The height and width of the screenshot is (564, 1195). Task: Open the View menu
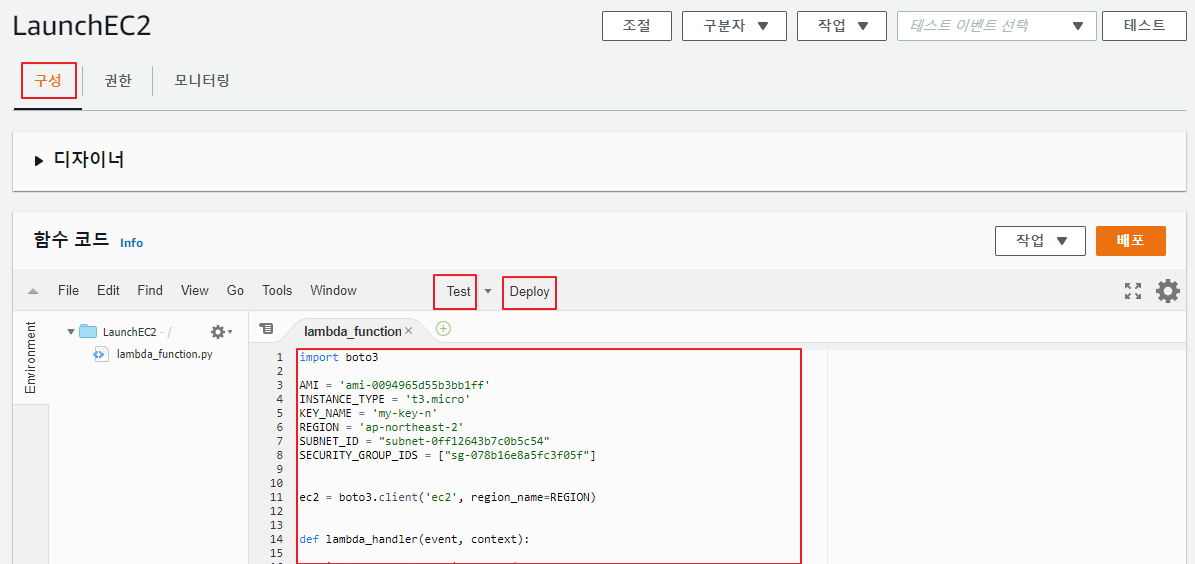[x=194, y=290]
